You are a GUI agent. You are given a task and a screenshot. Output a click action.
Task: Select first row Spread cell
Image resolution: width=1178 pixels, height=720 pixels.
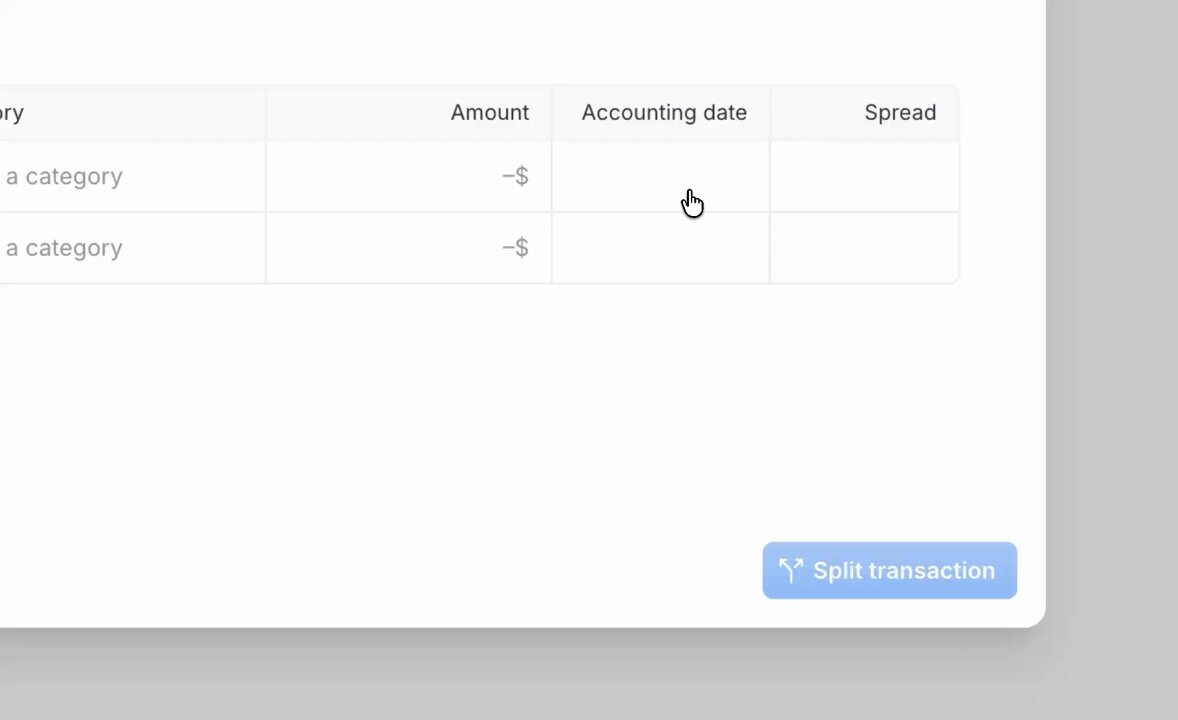pos(865,177)
